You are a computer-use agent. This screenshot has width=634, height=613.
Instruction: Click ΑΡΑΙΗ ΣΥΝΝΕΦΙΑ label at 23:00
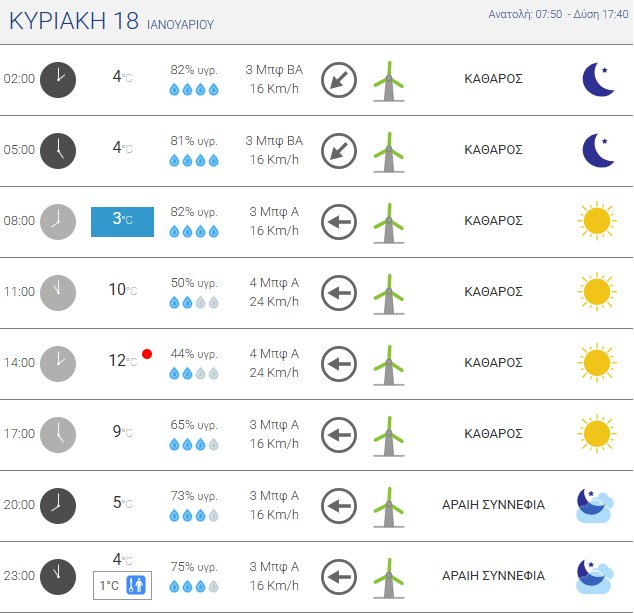pos(493,576)
